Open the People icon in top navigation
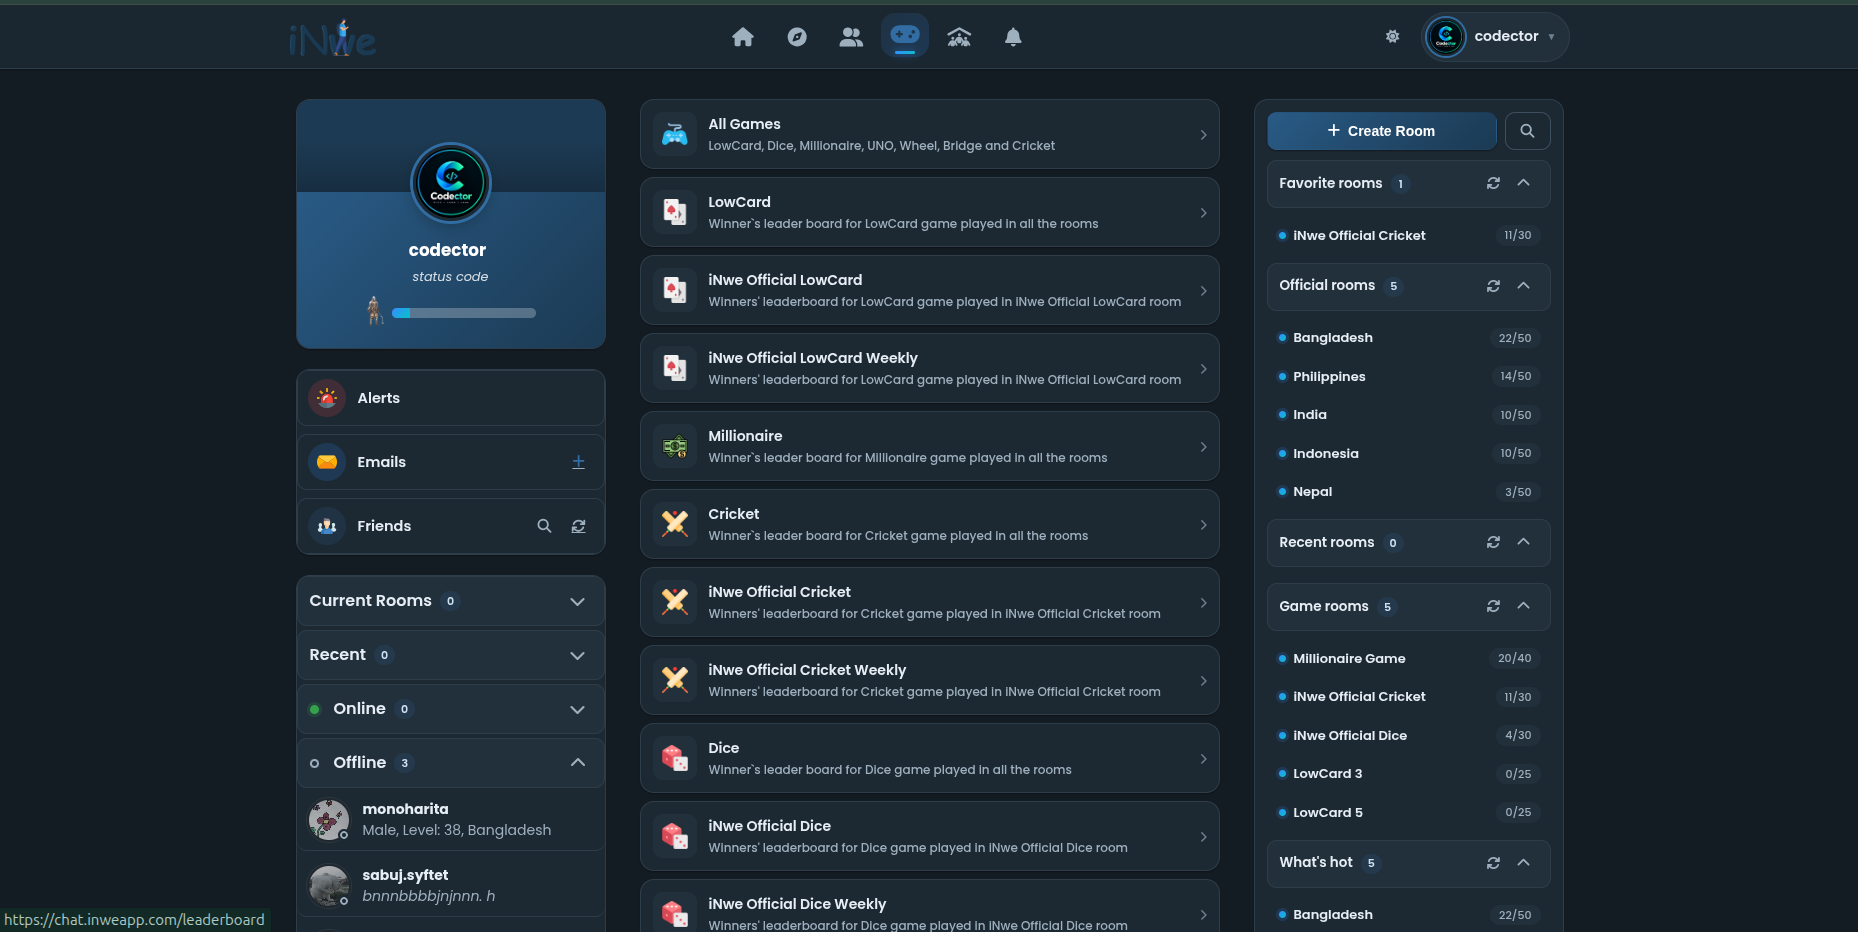This screenshot has width=1858, height=932. coord(851,37)
